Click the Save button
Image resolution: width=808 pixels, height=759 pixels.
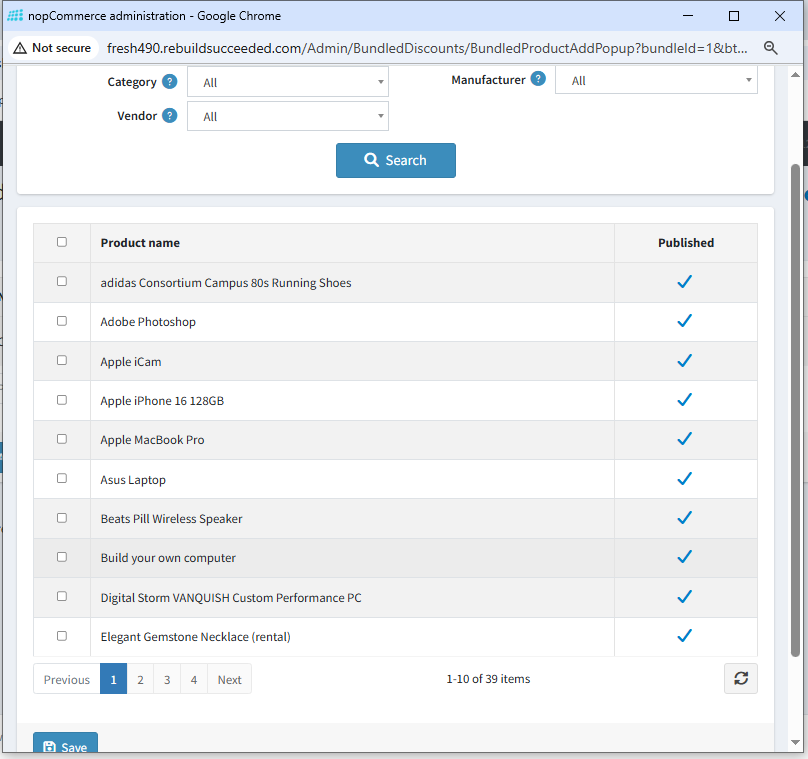pos(65,746)
